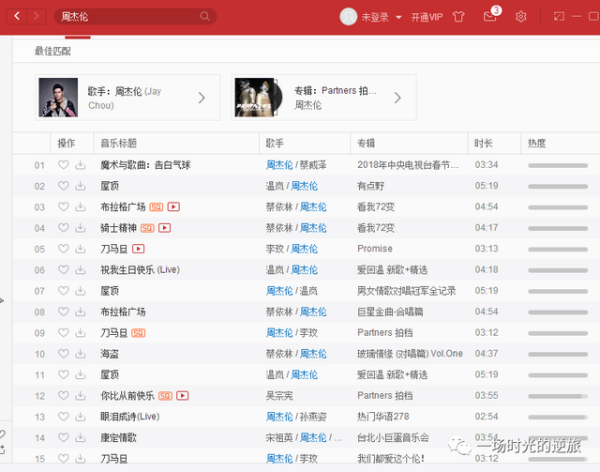The height and width of the screenshot is (472, 600).
Task: Click the search magnifier icon
Action: point(205,16)
